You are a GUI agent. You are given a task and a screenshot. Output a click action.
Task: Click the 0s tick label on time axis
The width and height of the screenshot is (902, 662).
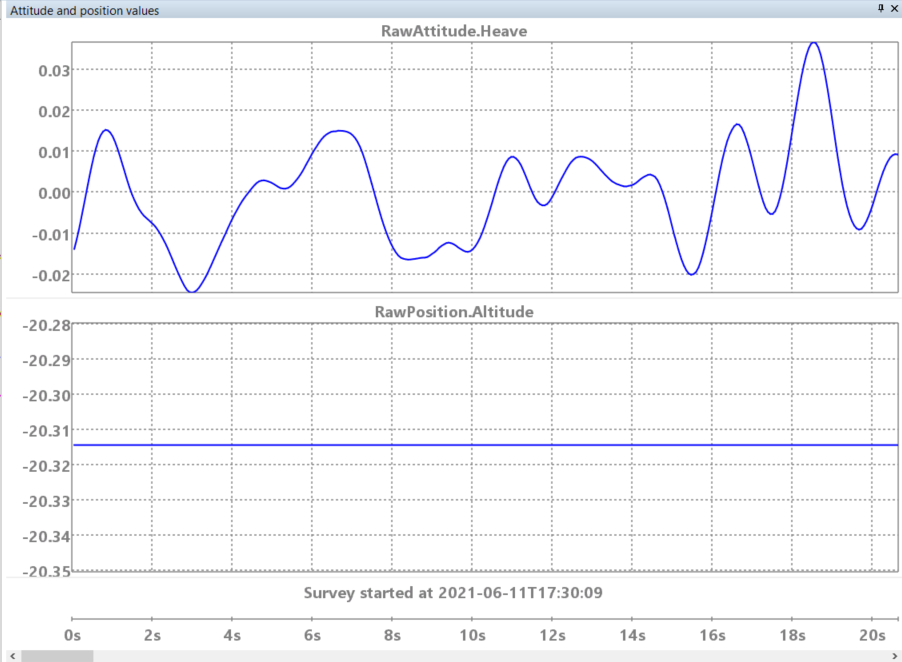coord(72,636)
